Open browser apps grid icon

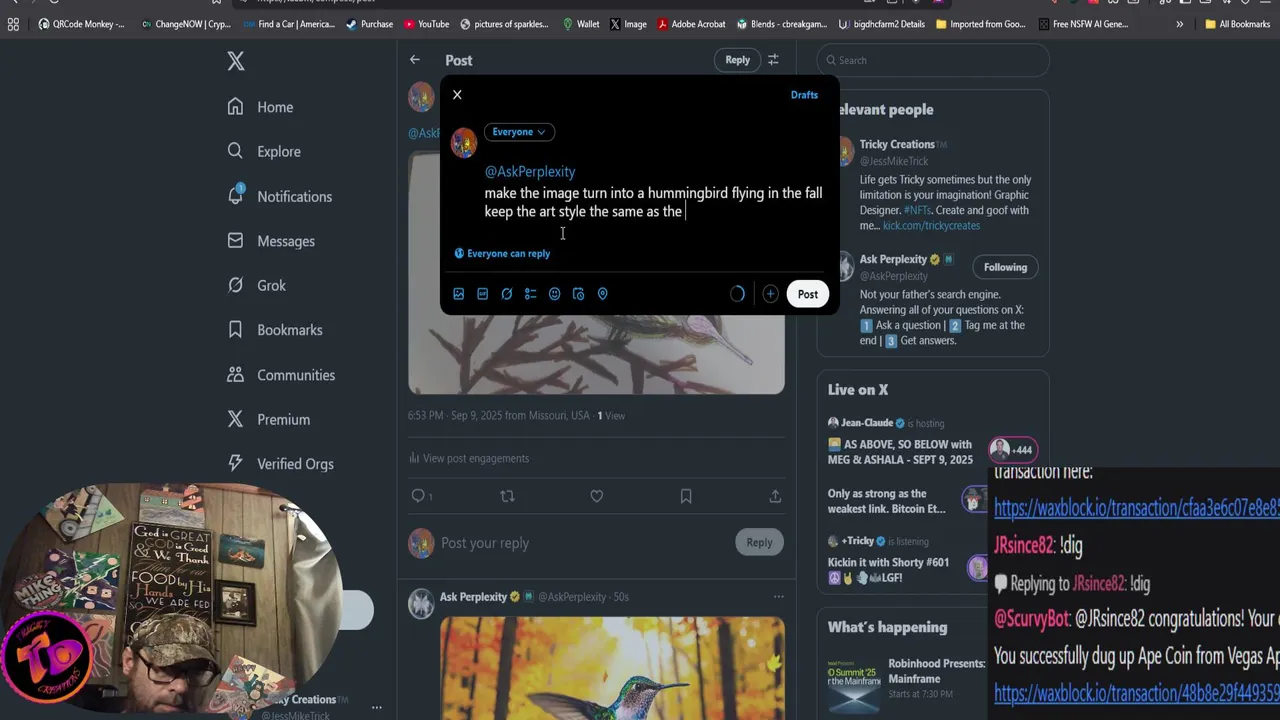point(13,24)
